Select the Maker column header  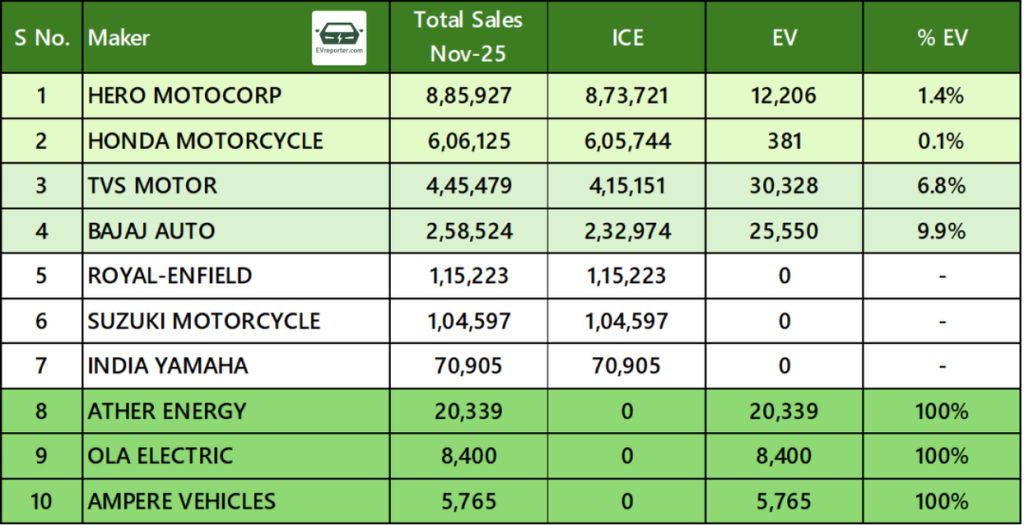119,38
